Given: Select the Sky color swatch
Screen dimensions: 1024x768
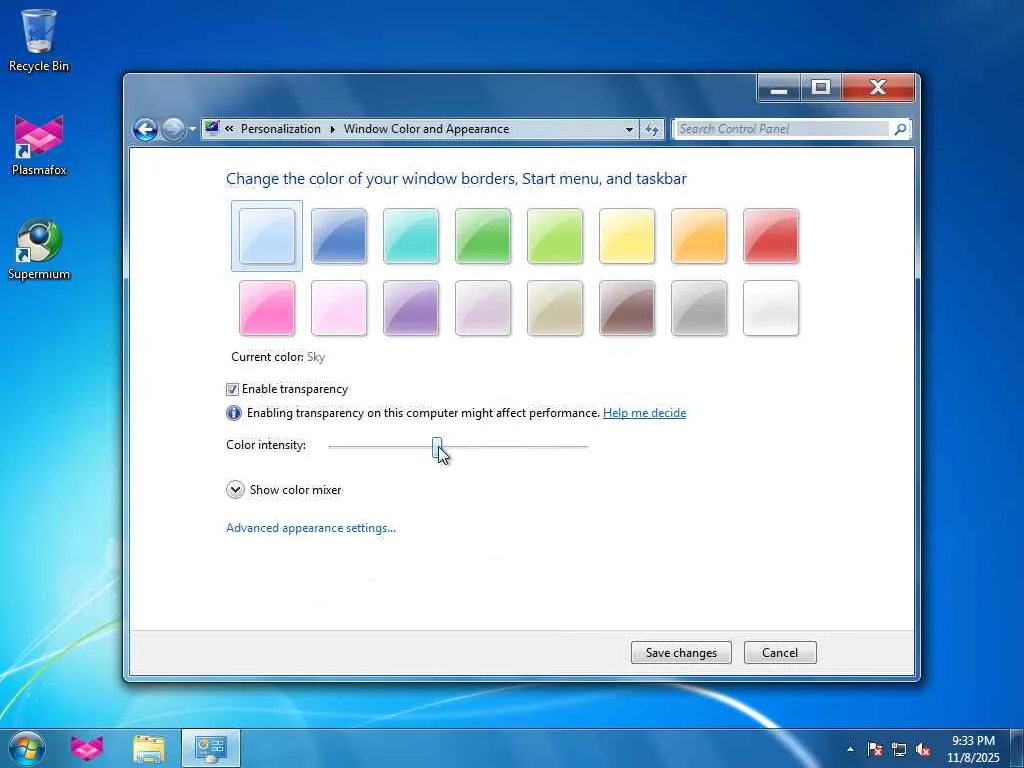Looking at the screenshot, I should (x=266, y=236).
